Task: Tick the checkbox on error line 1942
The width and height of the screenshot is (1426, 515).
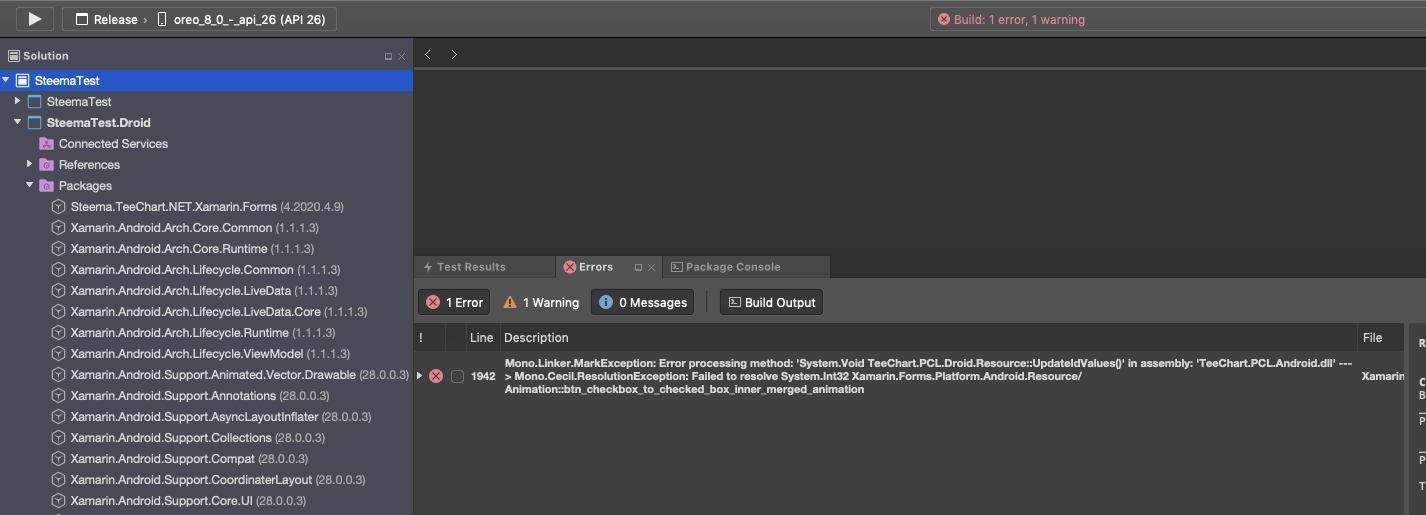Action: tap(457, 376)
